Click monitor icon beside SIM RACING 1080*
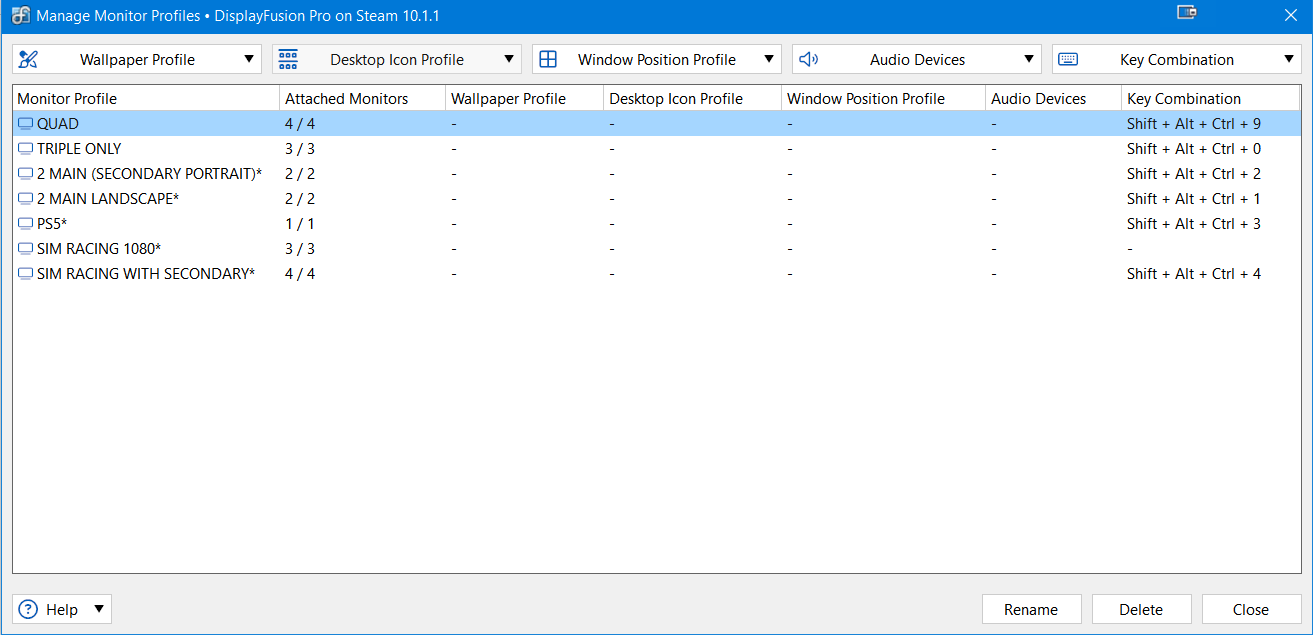 point(25,249)
